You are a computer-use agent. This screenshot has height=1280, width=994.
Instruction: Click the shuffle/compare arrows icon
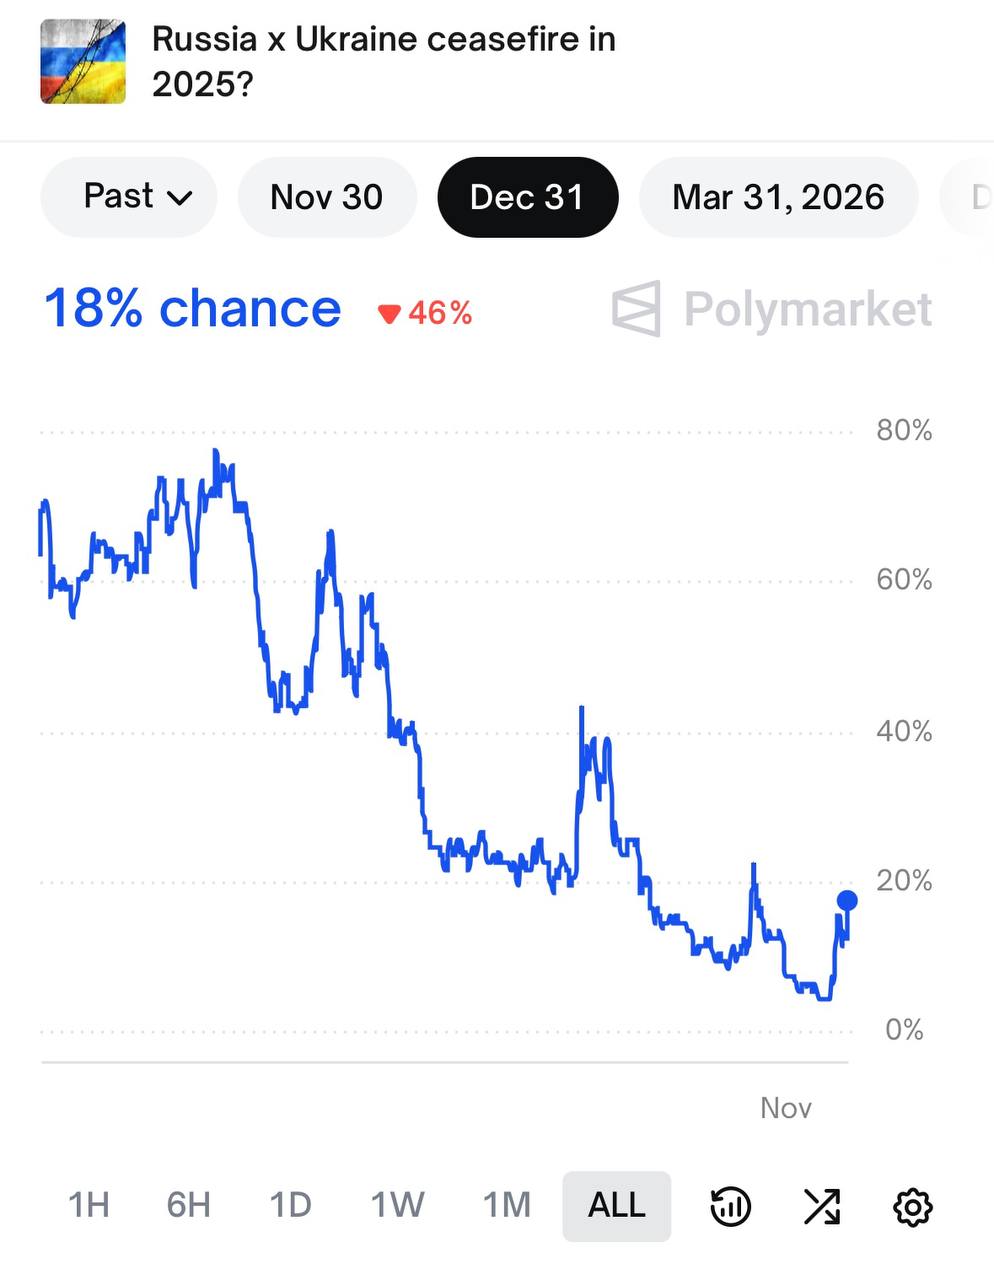pyautogui.click(x=820, y=1206)
